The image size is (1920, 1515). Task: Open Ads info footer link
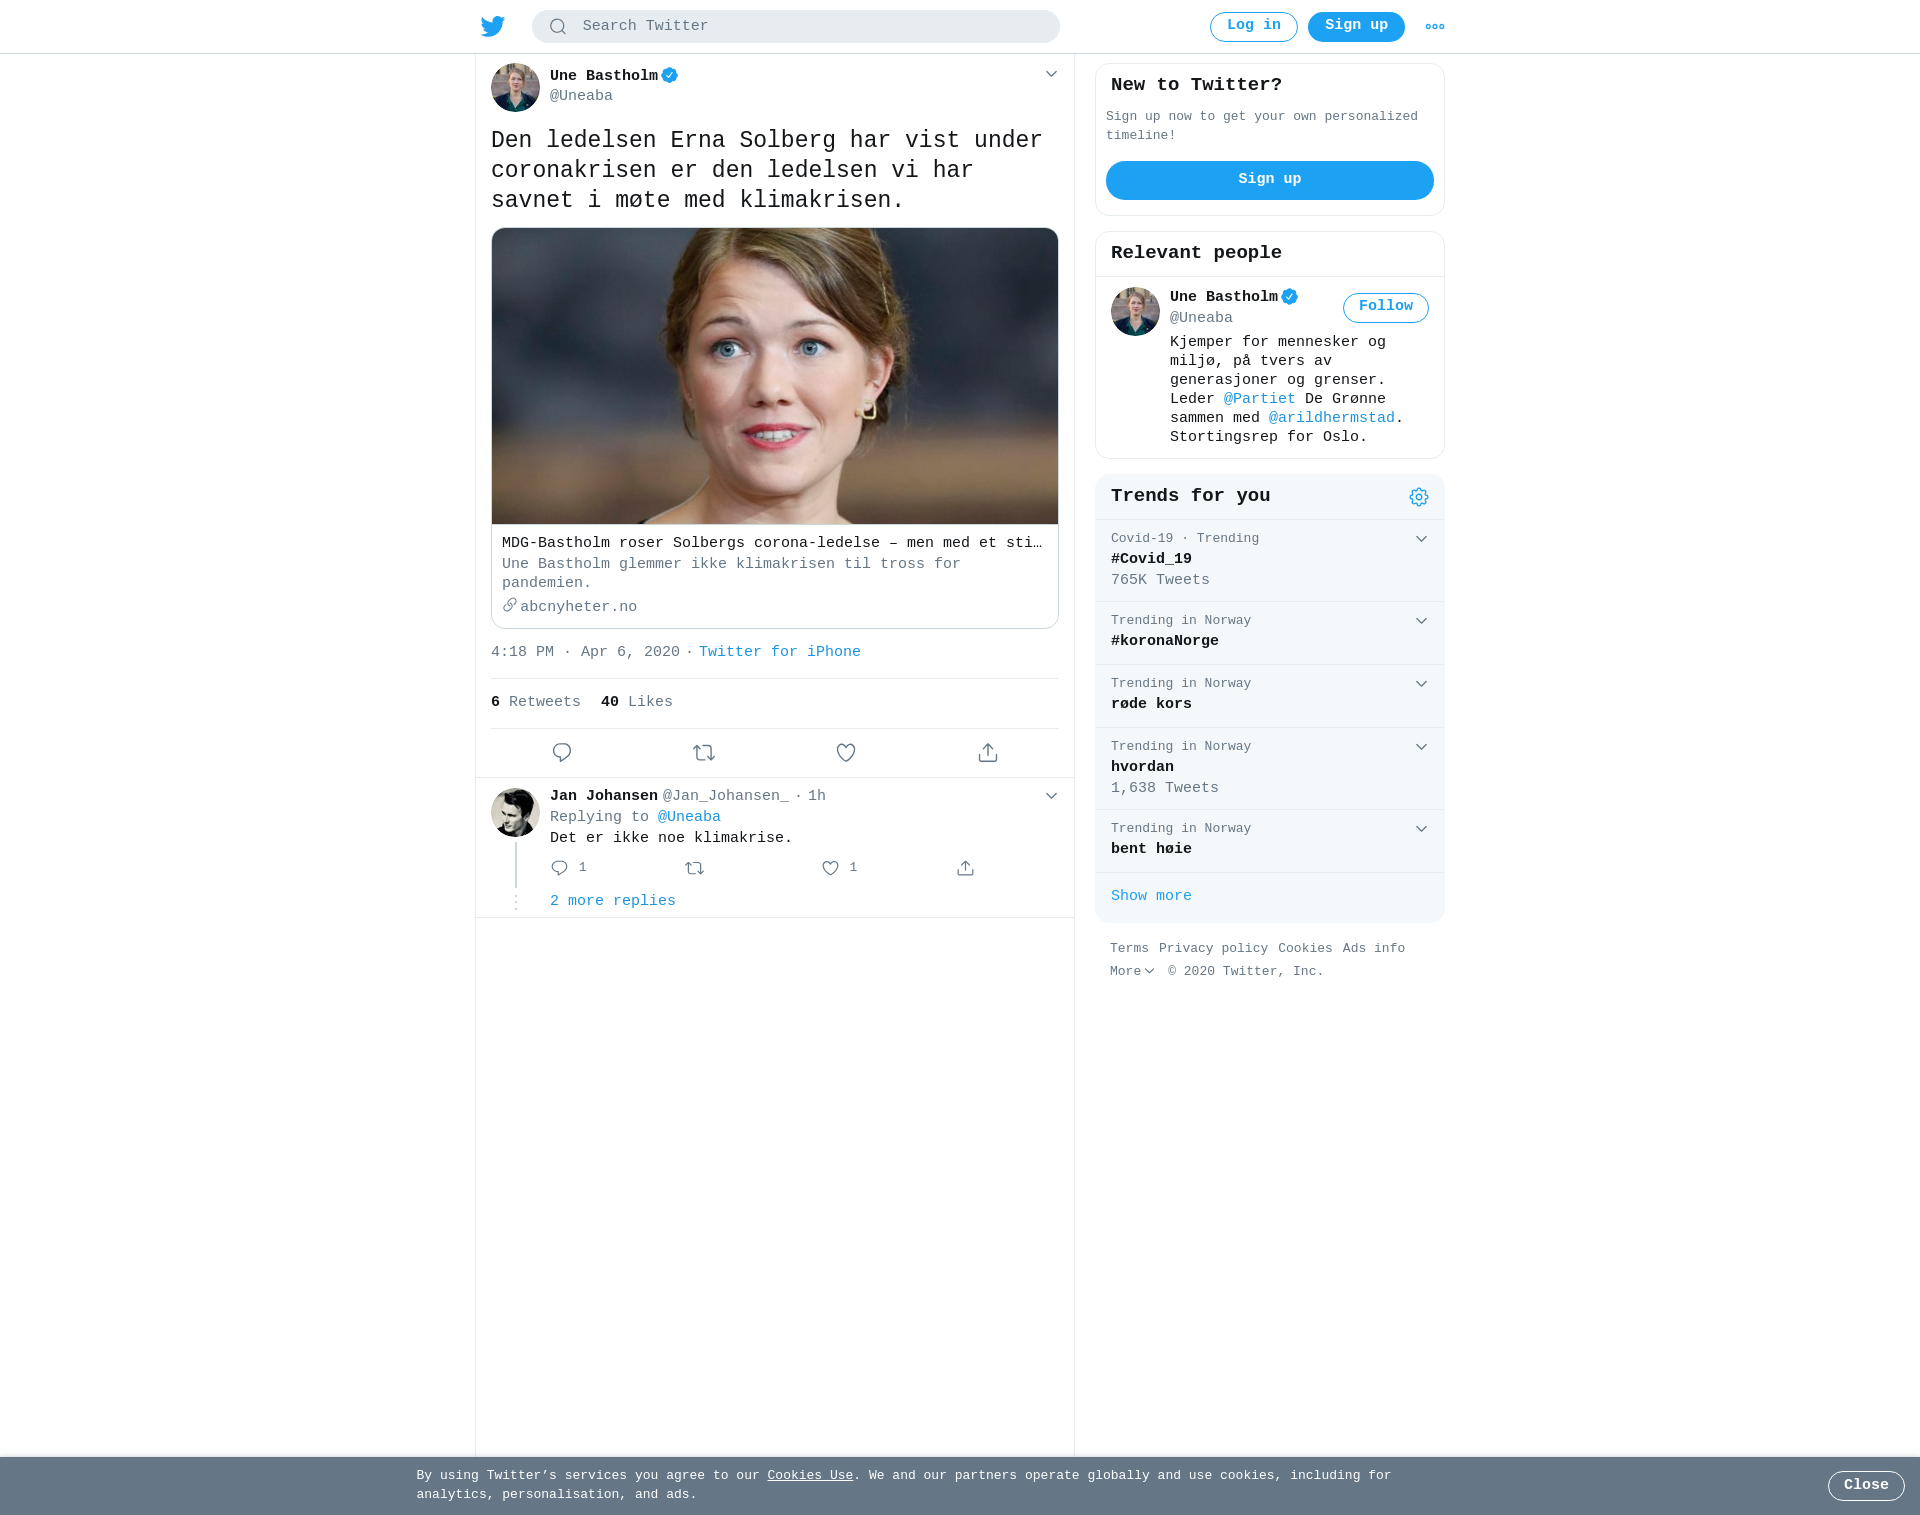click(x=1374, y=949)
